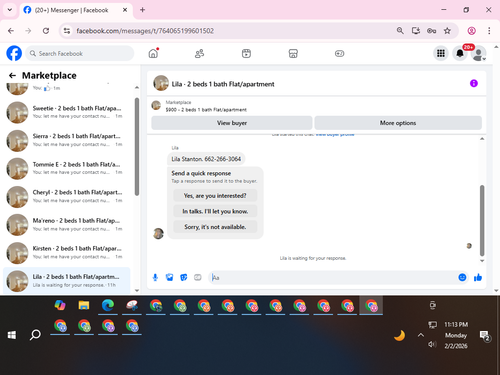Click the Search Facebook field
Image resolution: width=500 pixels, height=375 pixels.
click(x=80, y=53)
